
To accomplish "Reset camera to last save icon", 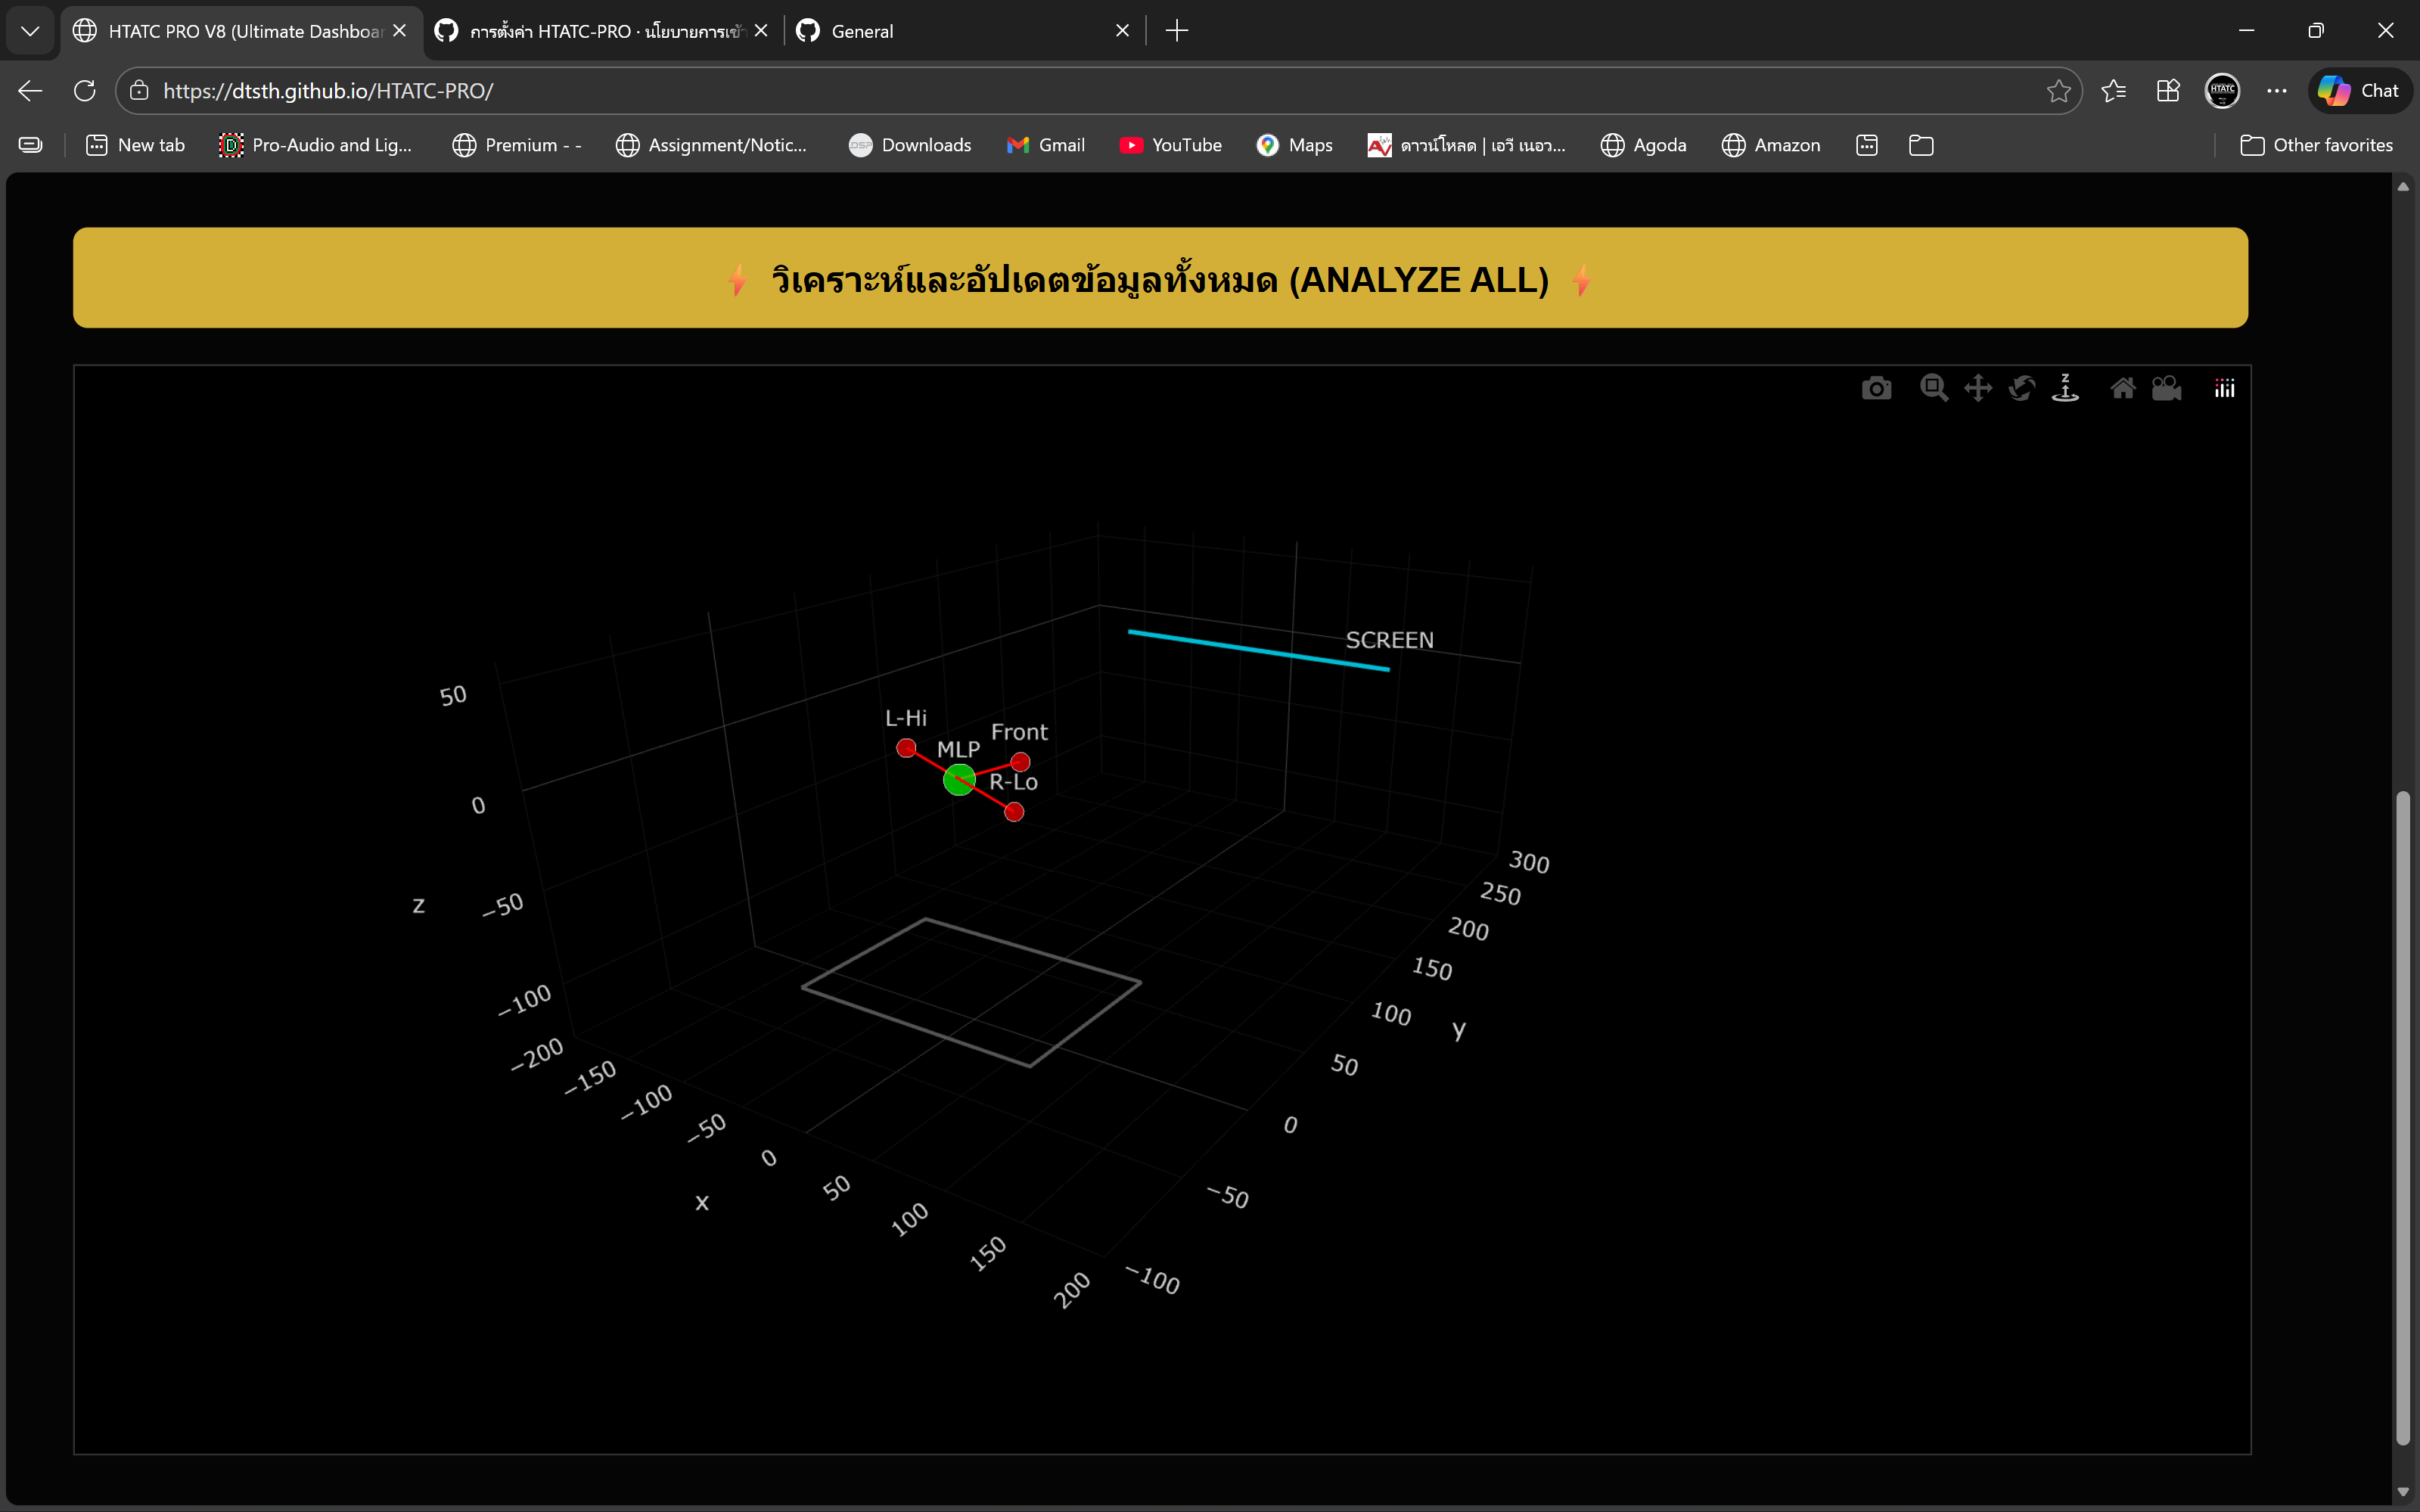I will [x=2167, y=388].
